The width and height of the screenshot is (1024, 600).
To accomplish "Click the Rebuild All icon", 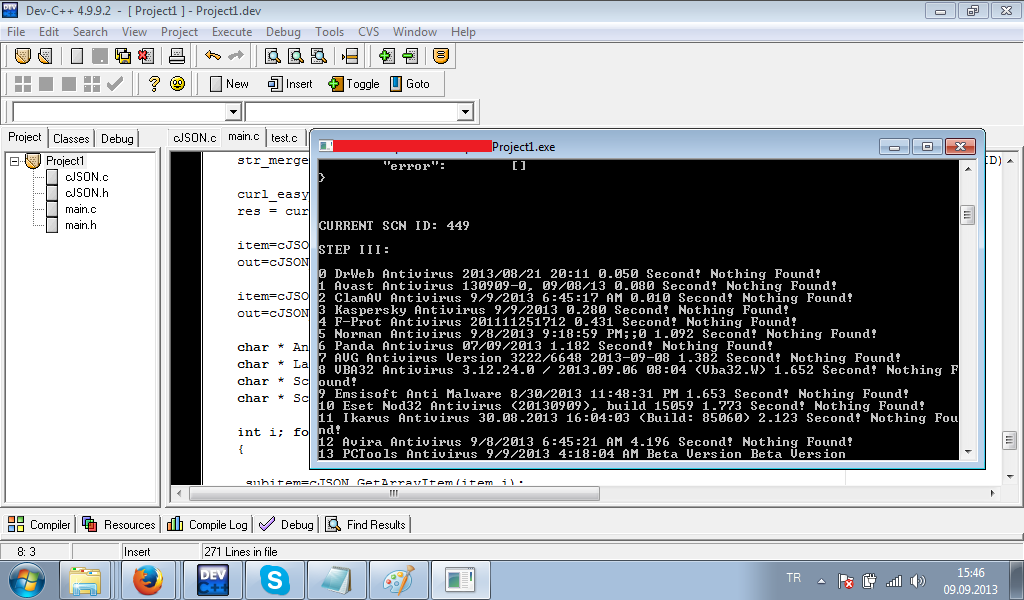I will tap(92, 84).
